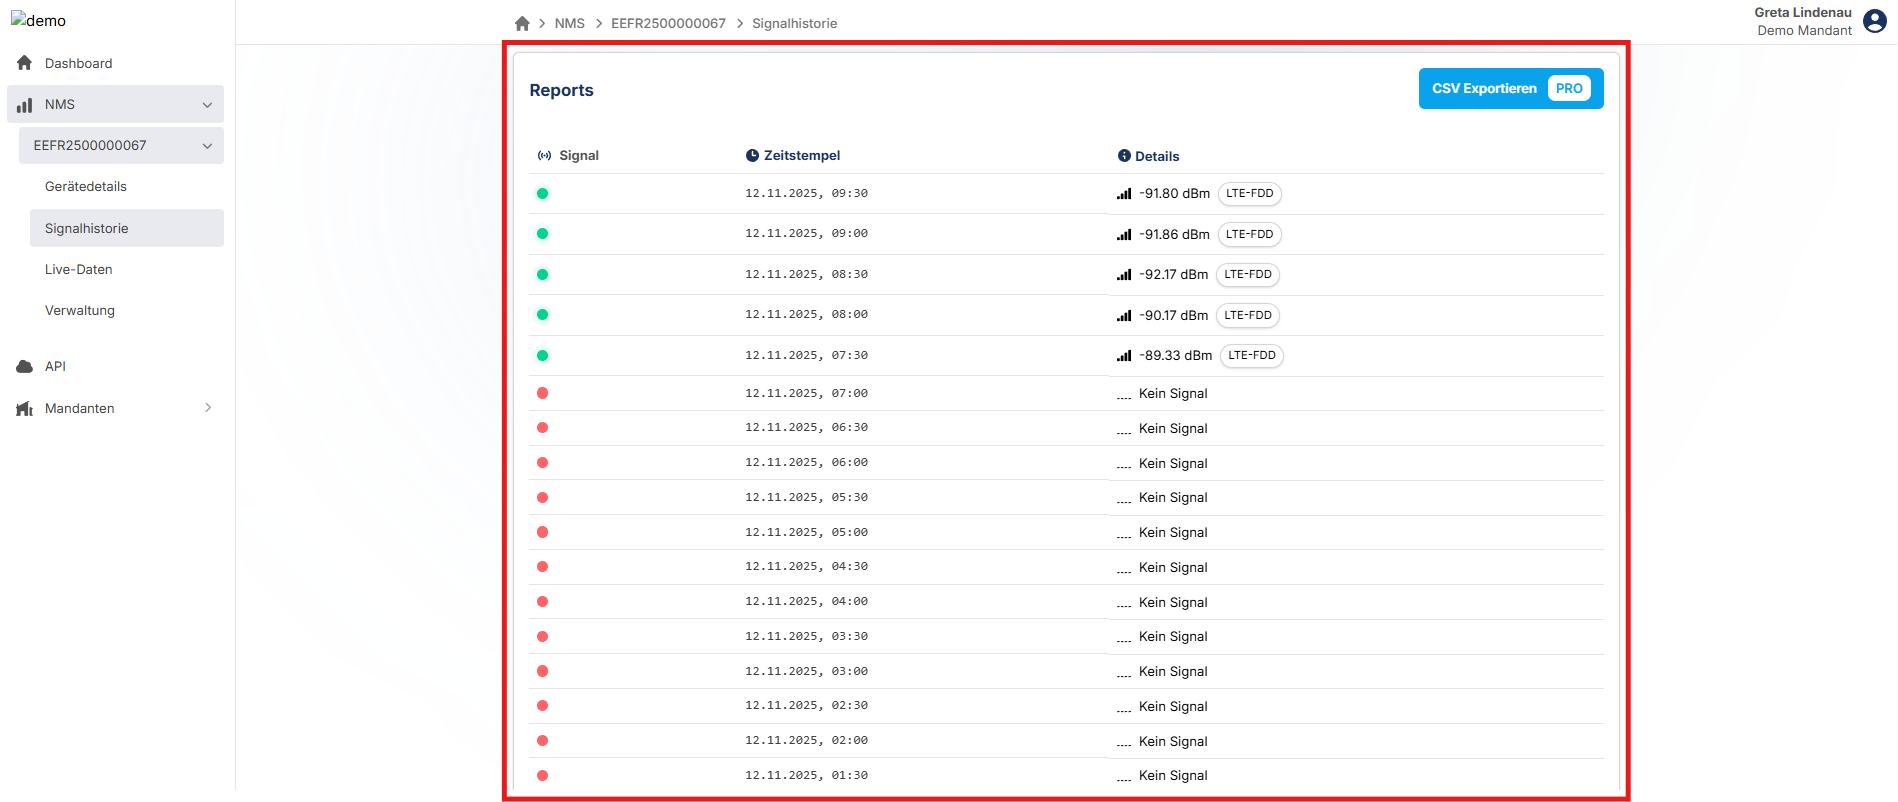Click the NMS breadcrumb link
1898x802 pixels.
click(569, 23)
